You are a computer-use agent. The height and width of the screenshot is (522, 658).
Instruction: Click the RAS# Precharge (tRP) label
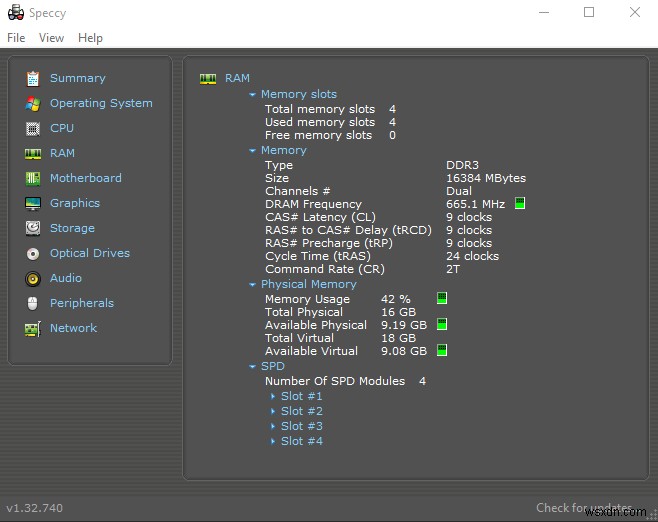(329, 243)
